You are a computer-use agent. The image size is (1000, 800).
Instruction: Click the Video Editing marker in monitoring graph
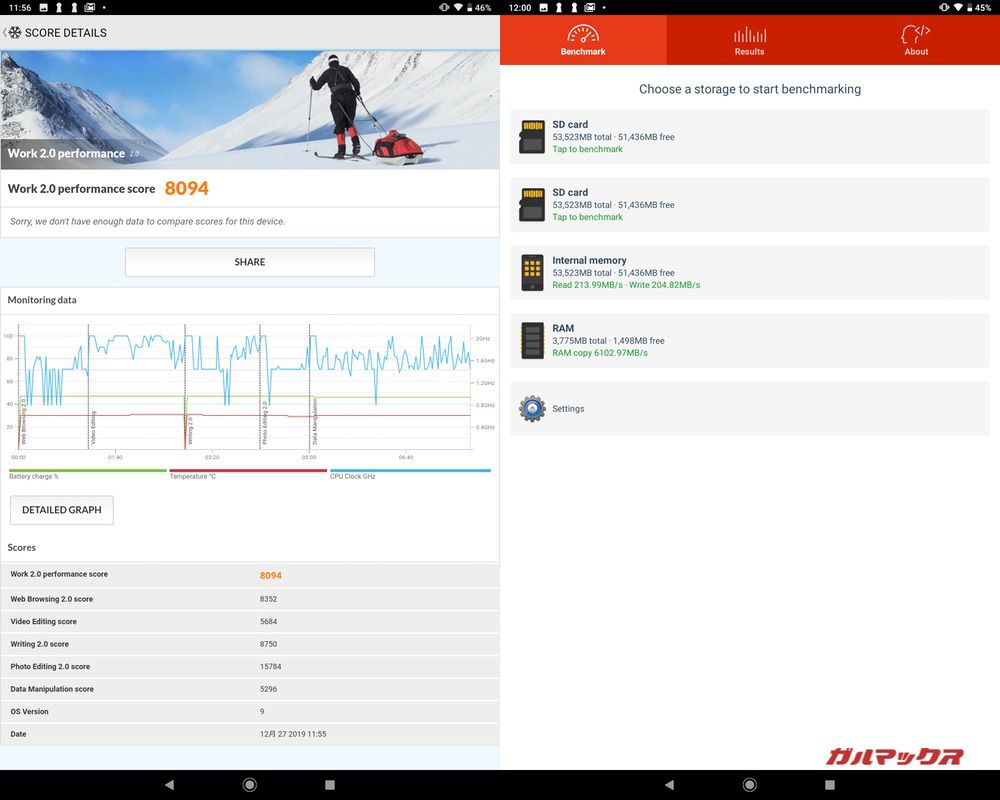[92, 425]
